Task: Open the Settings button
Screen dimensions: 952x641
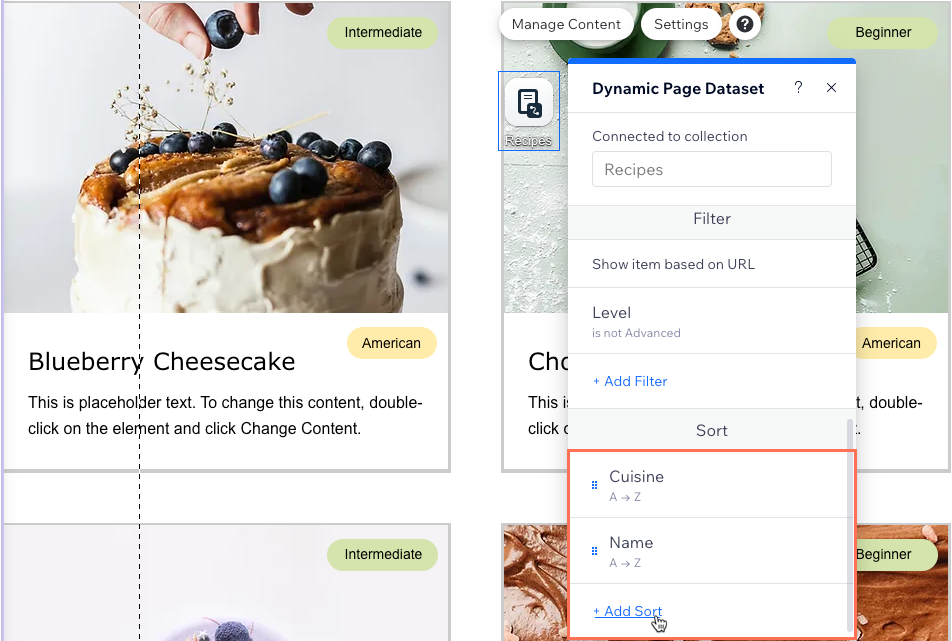Action: pyautogui.click(x=681, y=24)
